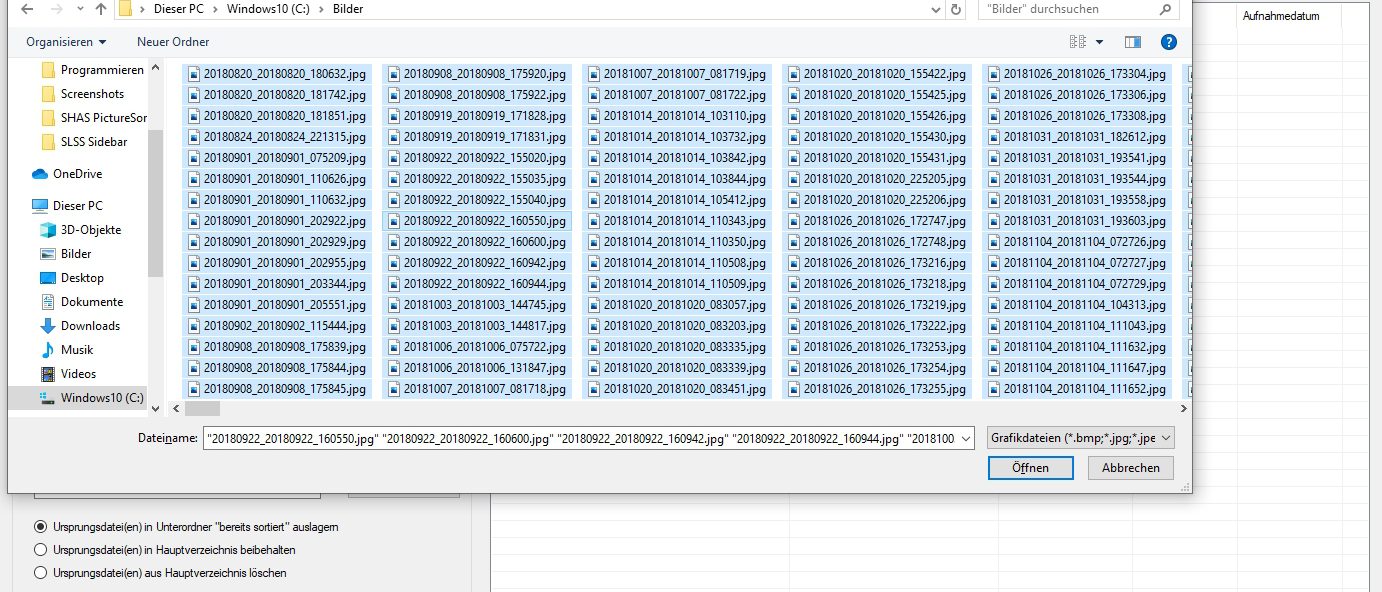Open the Grafikdateien file type dropdown

pyautogui.click(x=1080, y=438)
